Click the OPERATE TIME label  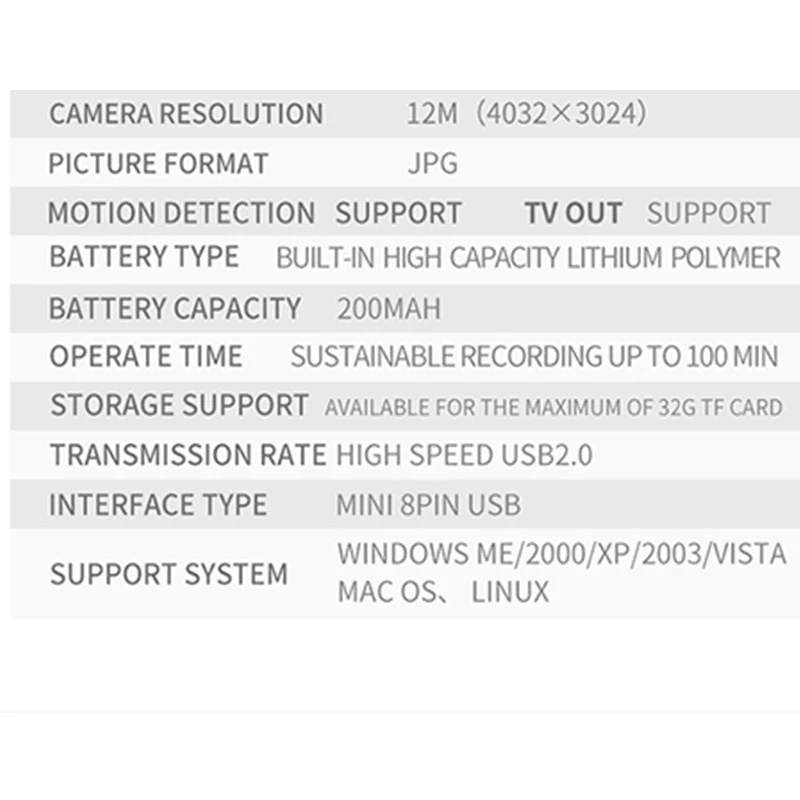pos(146,356)
